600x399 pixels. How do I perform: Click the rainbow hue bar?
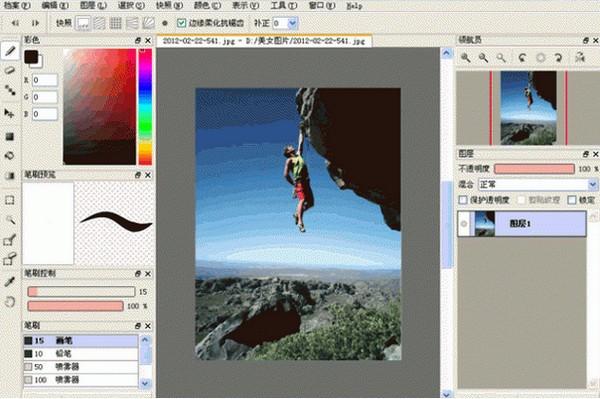click(145, 107)
